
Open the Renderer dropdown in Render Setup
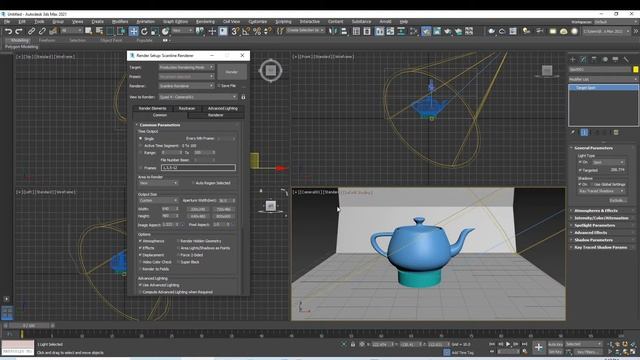pos(186,86)
